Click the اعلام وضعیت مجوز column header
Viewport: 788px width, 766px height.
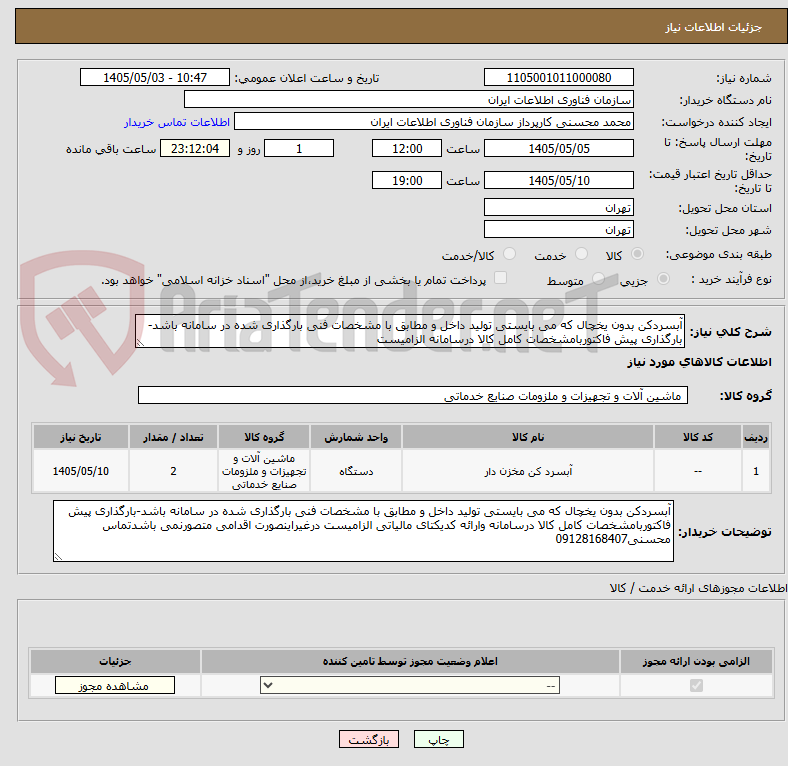pyautogui.click(x=410, y=661)
